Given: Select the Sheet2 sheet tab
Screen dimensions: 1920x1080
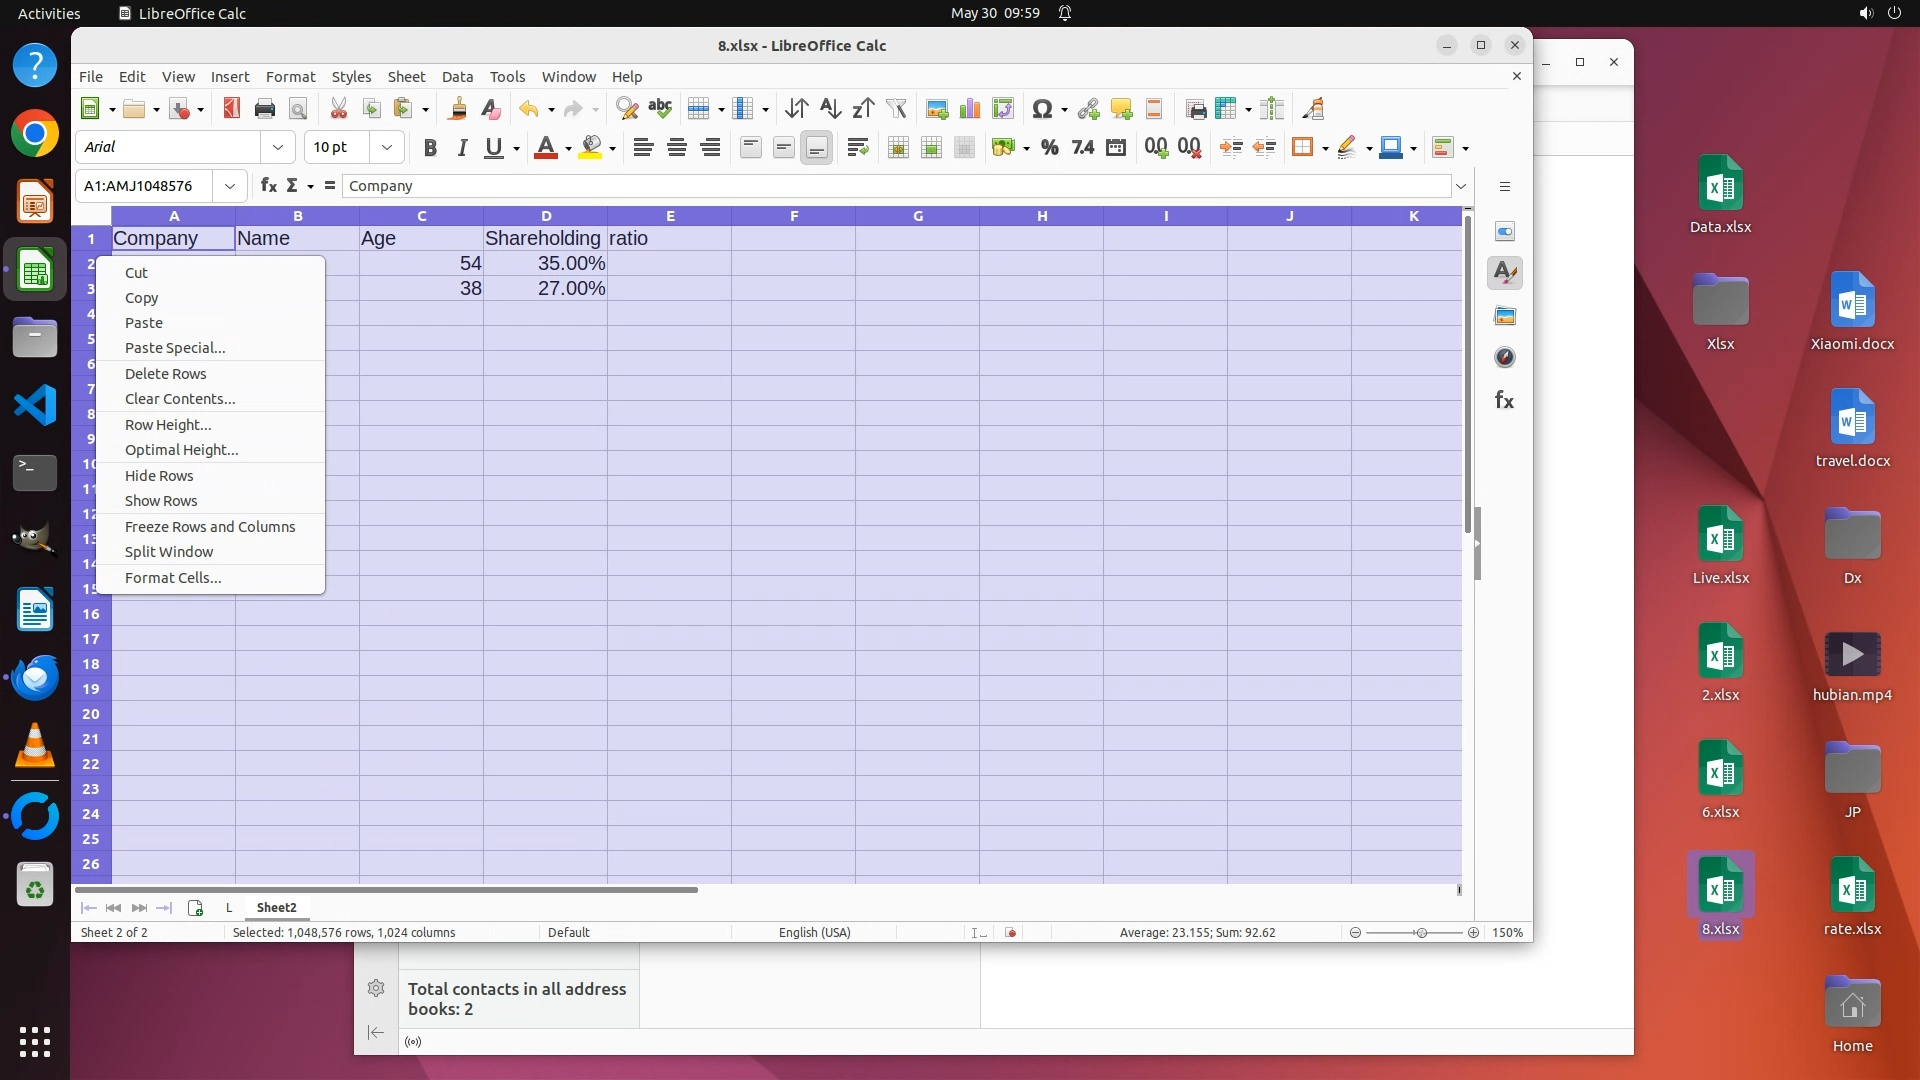Looking at the screenshot, I should 276,908.
